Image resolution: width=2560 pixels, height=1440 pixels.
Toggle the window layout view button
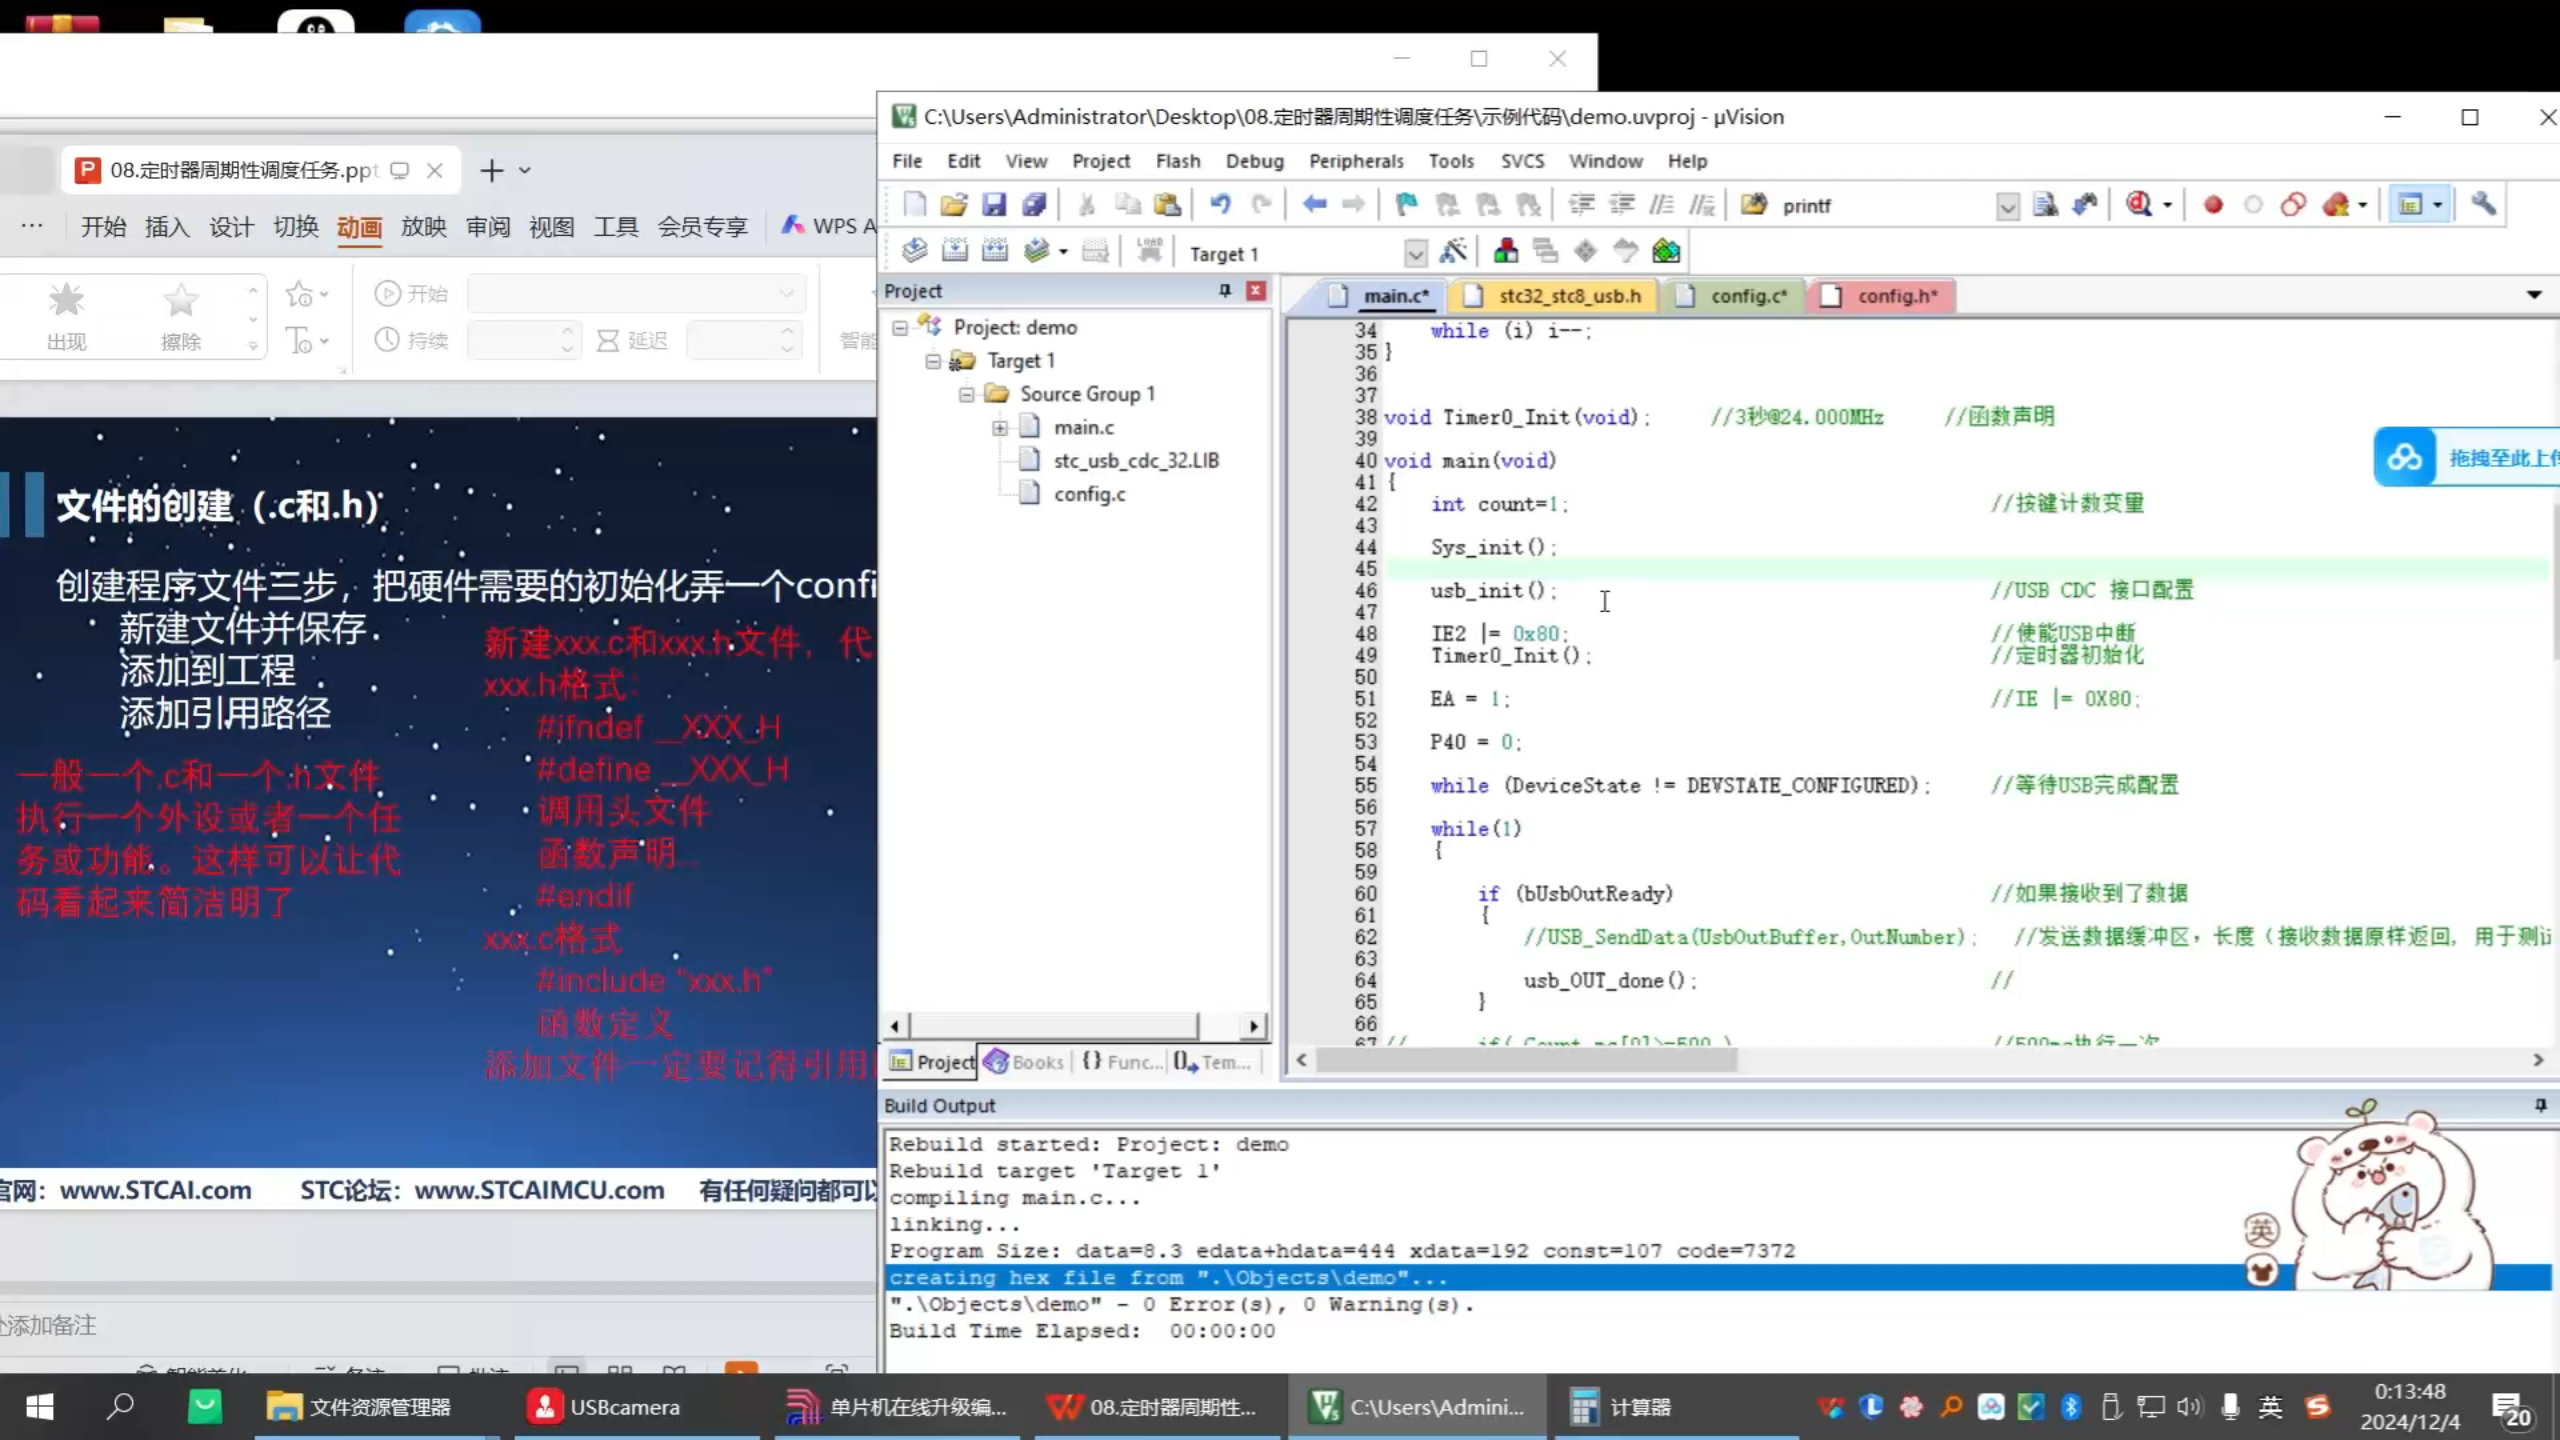click(2410, 205)
